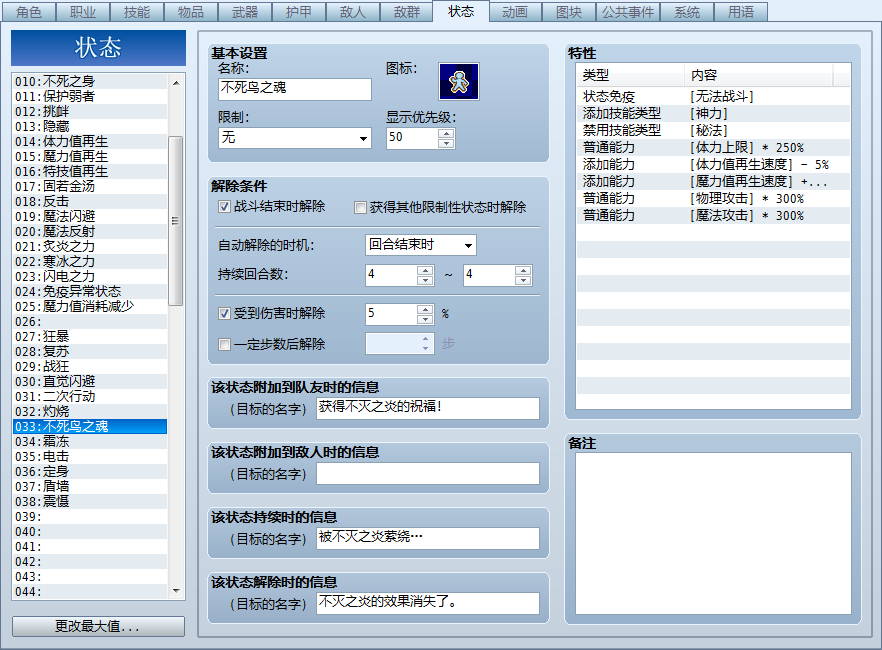Click the state list scroll down arrow

pyautogui.click(x=176, y=590)
